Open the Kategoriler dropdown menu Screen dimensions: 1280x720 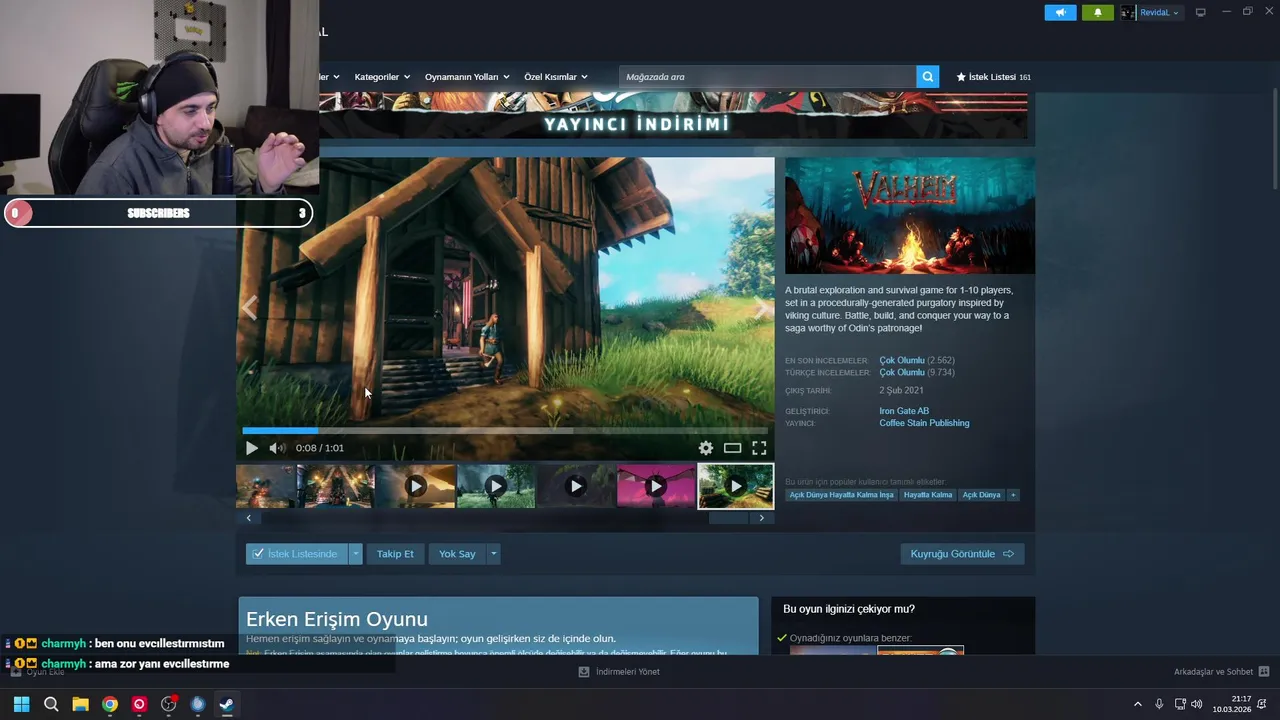[x=382, y=77]
